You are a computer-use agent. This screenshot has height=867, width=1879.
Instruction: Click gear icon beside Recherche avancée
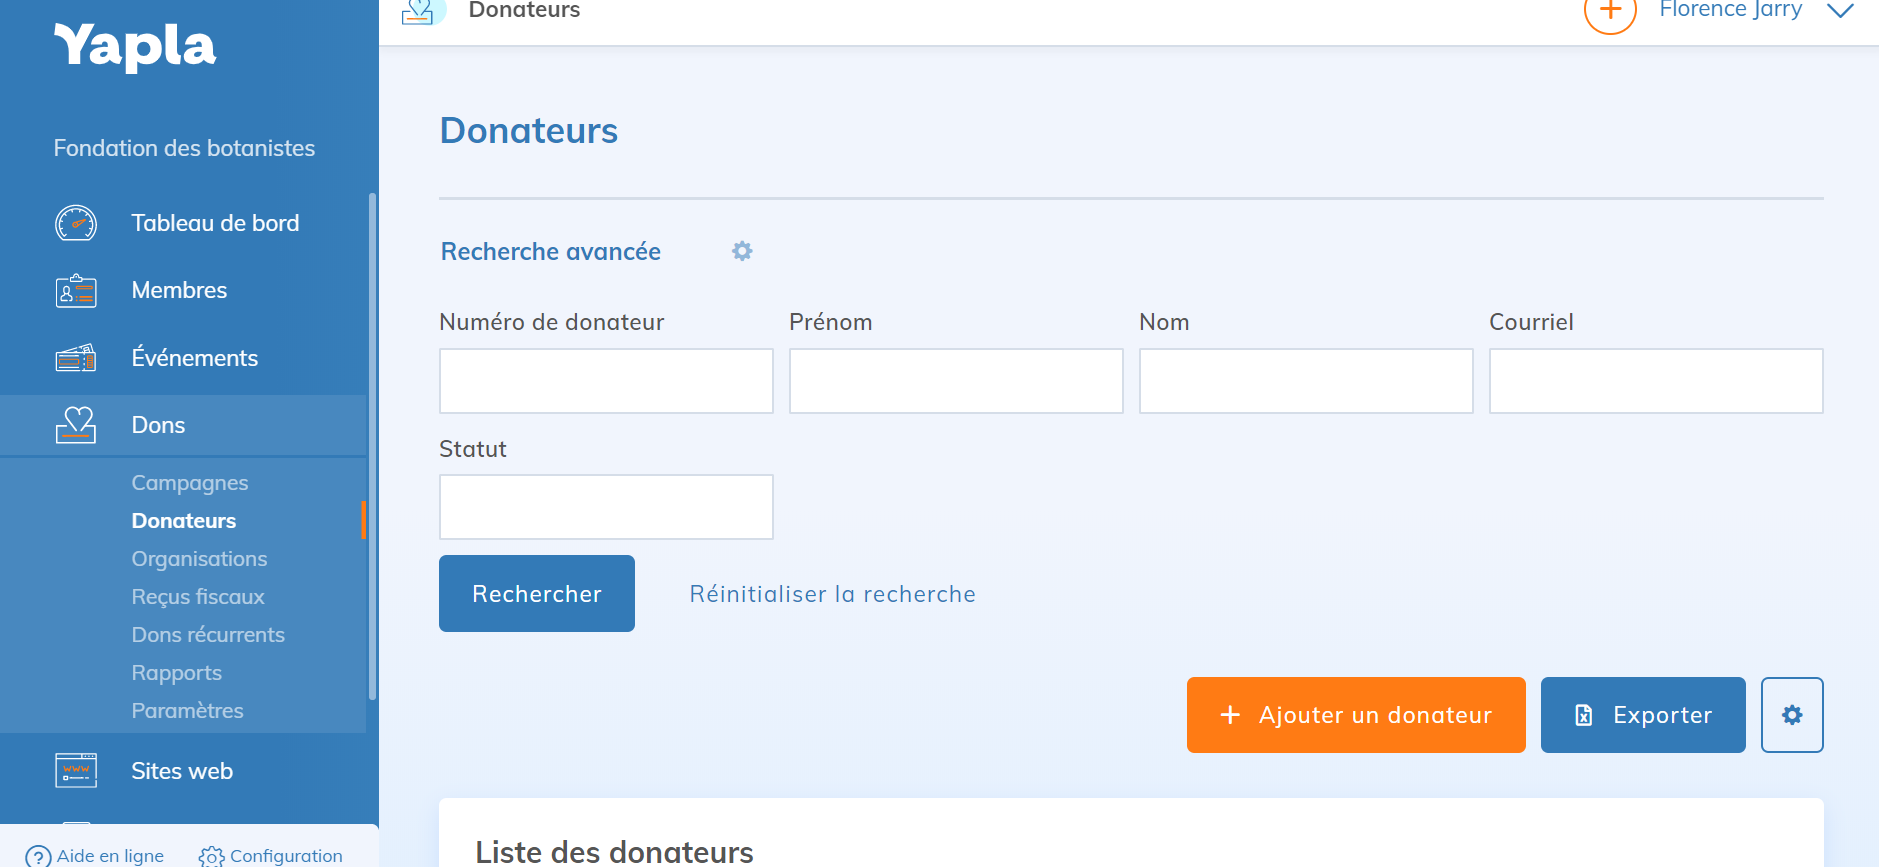coord(742,251)
